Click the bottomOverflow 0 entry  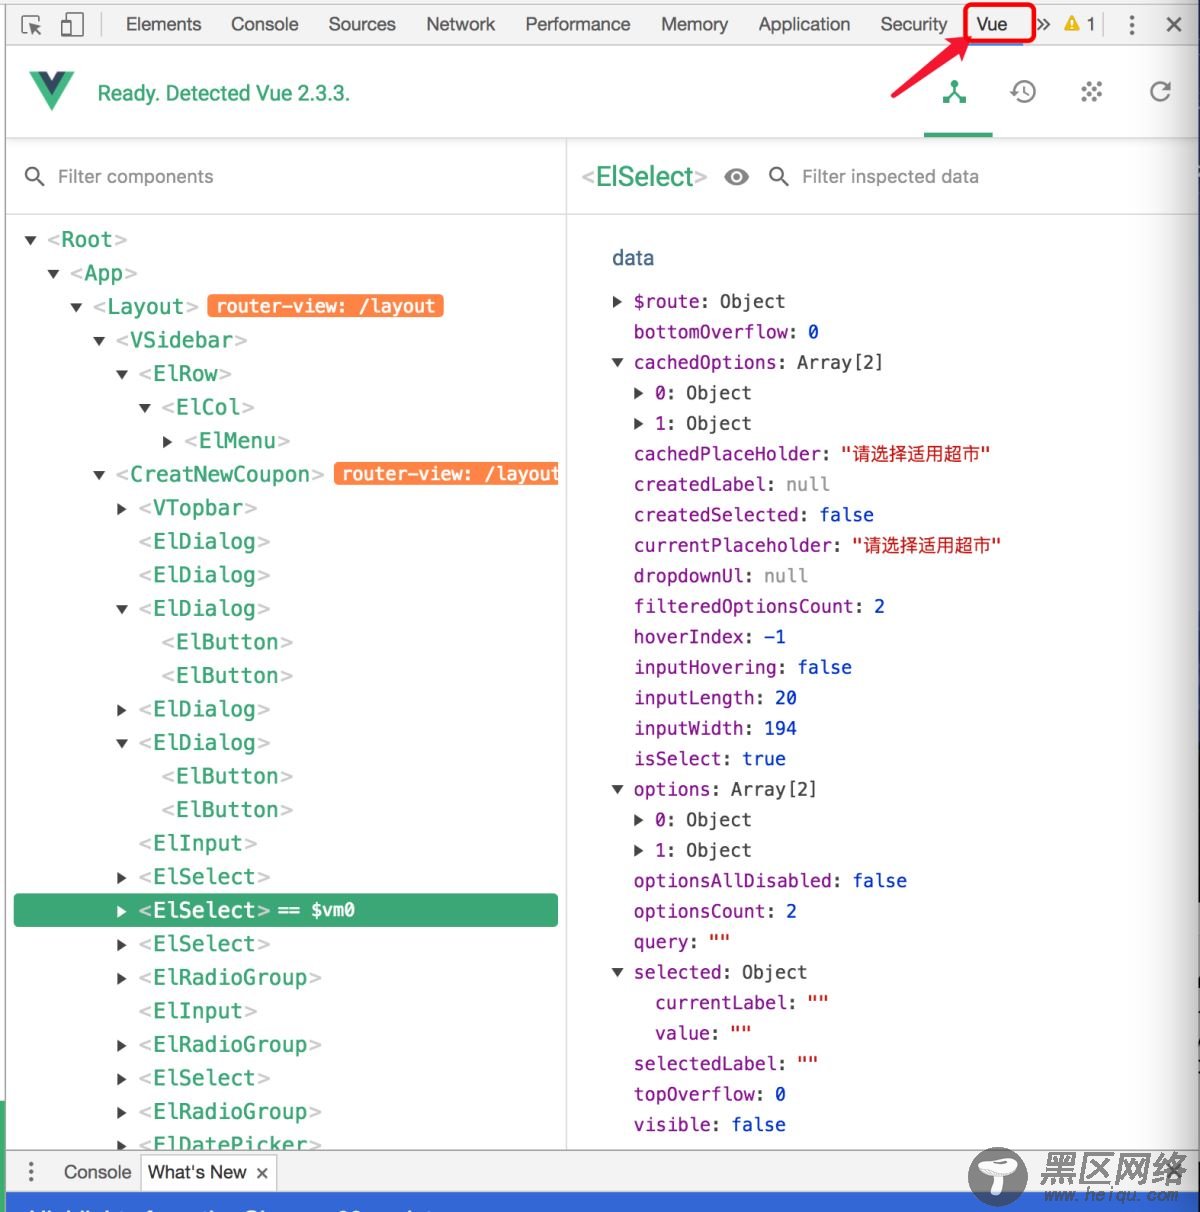pos(726,332)
